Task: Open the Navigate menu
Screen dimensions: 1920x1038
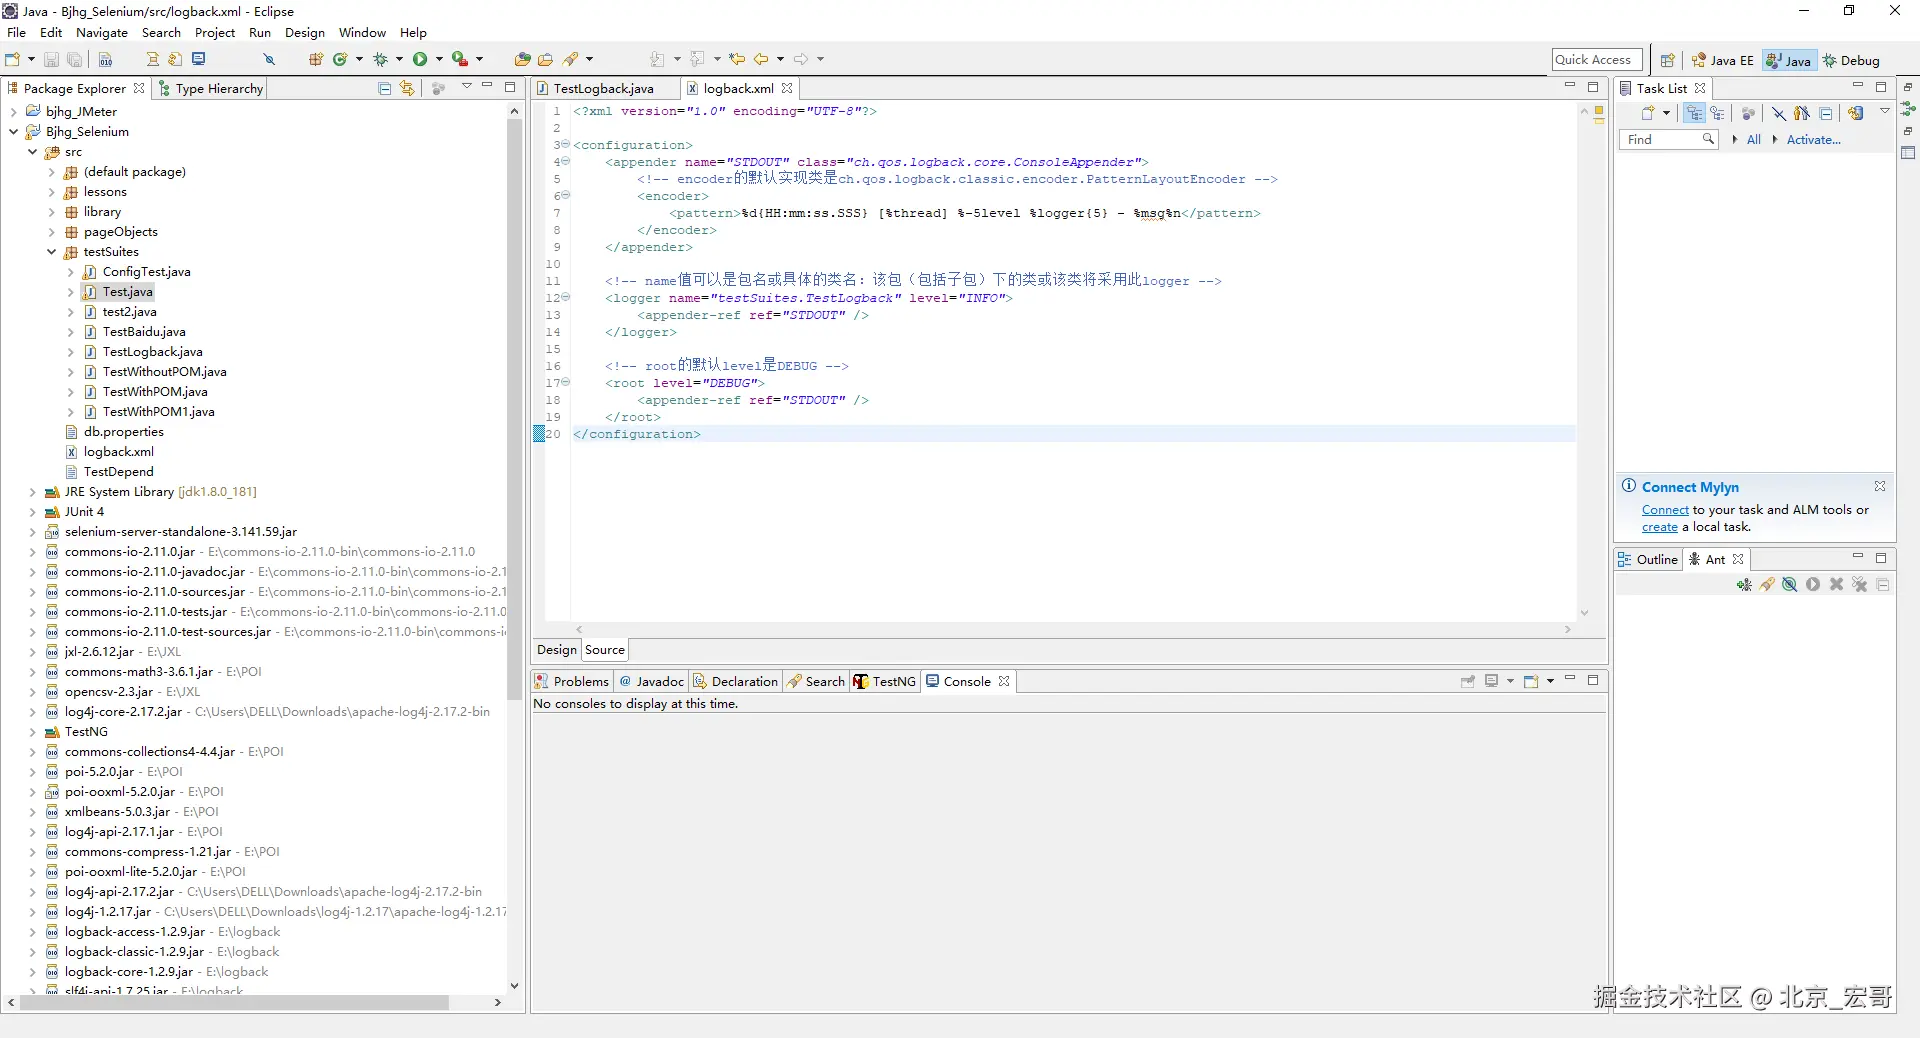Action: click(101, 32)
